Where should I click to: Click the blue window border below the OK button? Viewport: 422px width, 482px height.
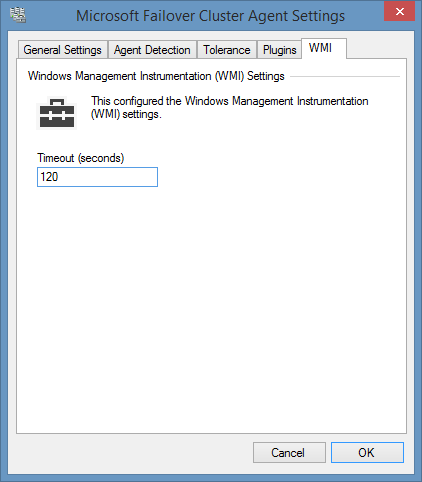[367, 478]
